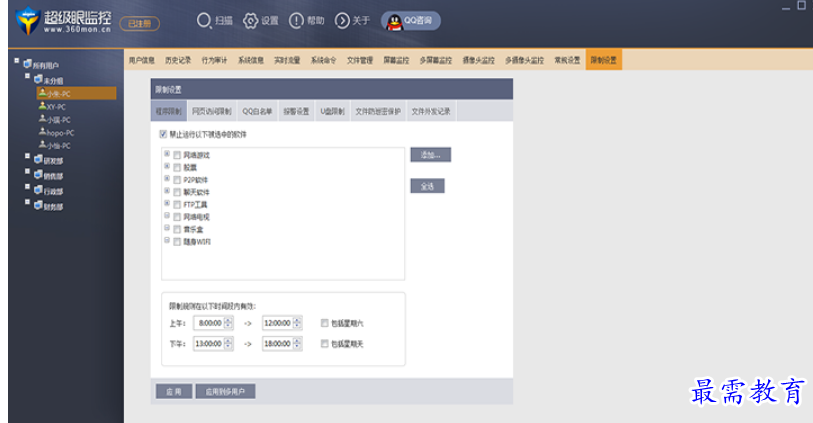Toggle 禁止运行以下被选中的软件 checkbox
The width and height of the screenshot is (813, 423).
[x=163, y=134]
